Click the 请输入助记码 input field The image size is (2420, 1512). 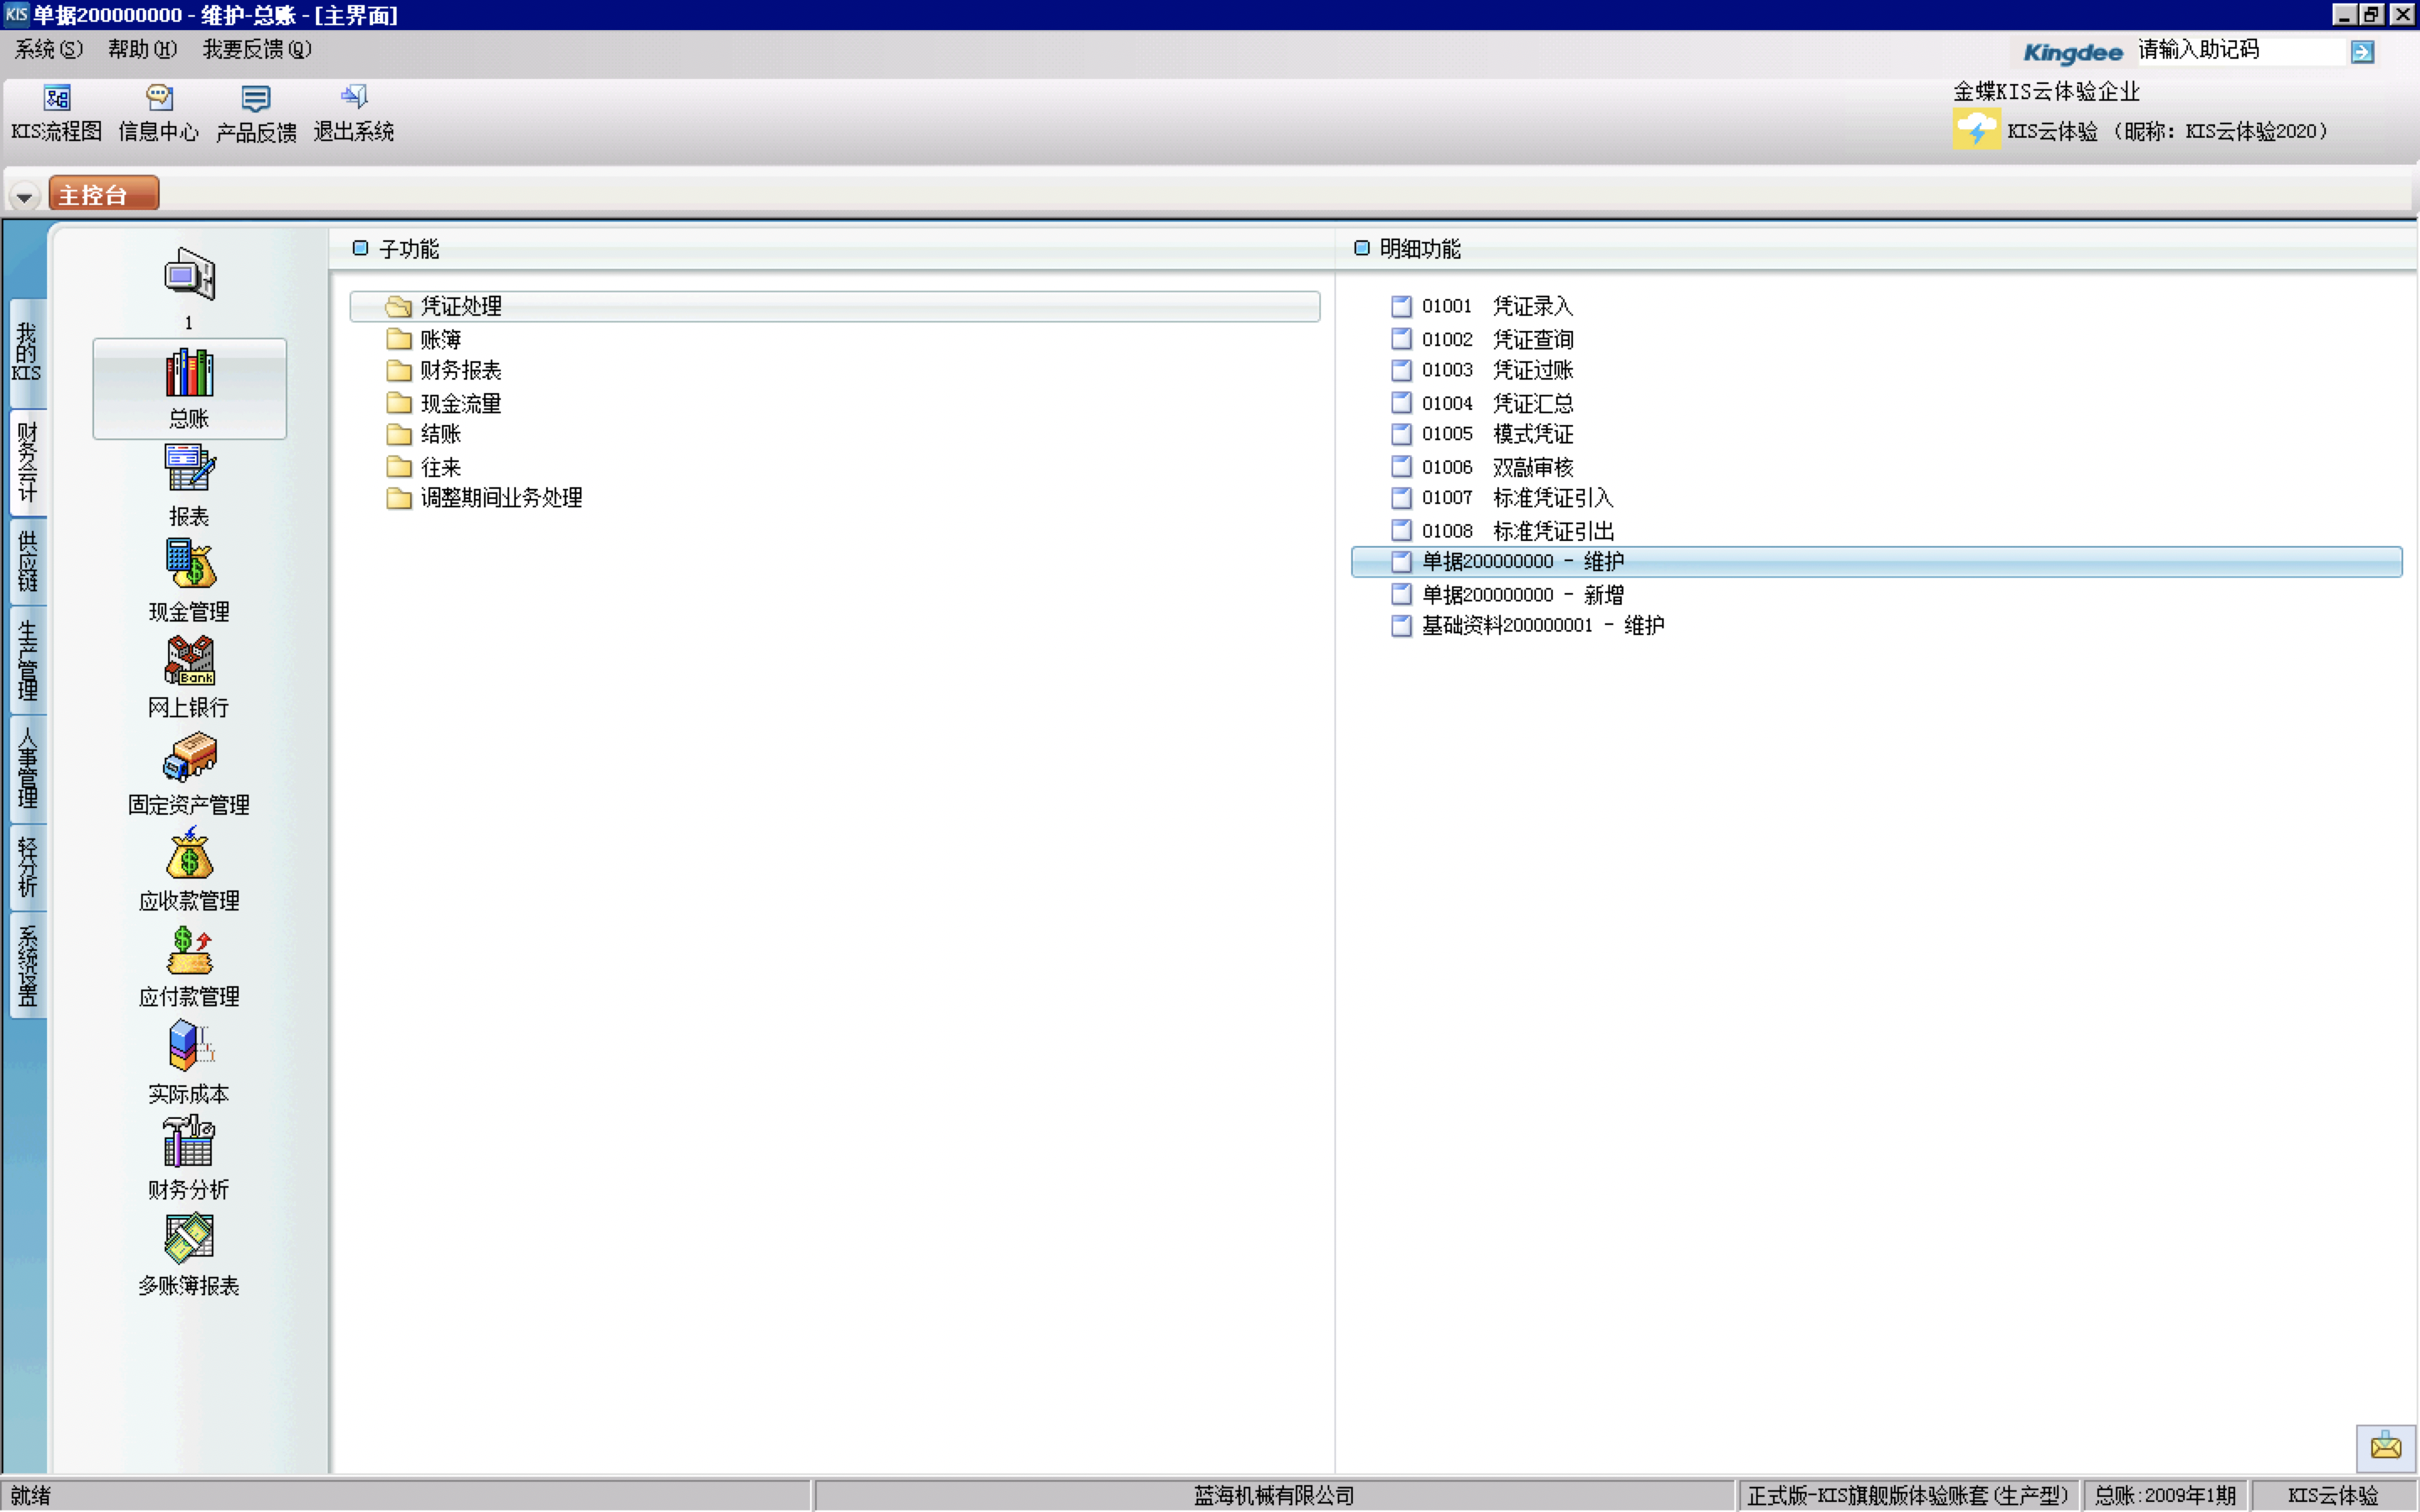[x=2240, y=50]
